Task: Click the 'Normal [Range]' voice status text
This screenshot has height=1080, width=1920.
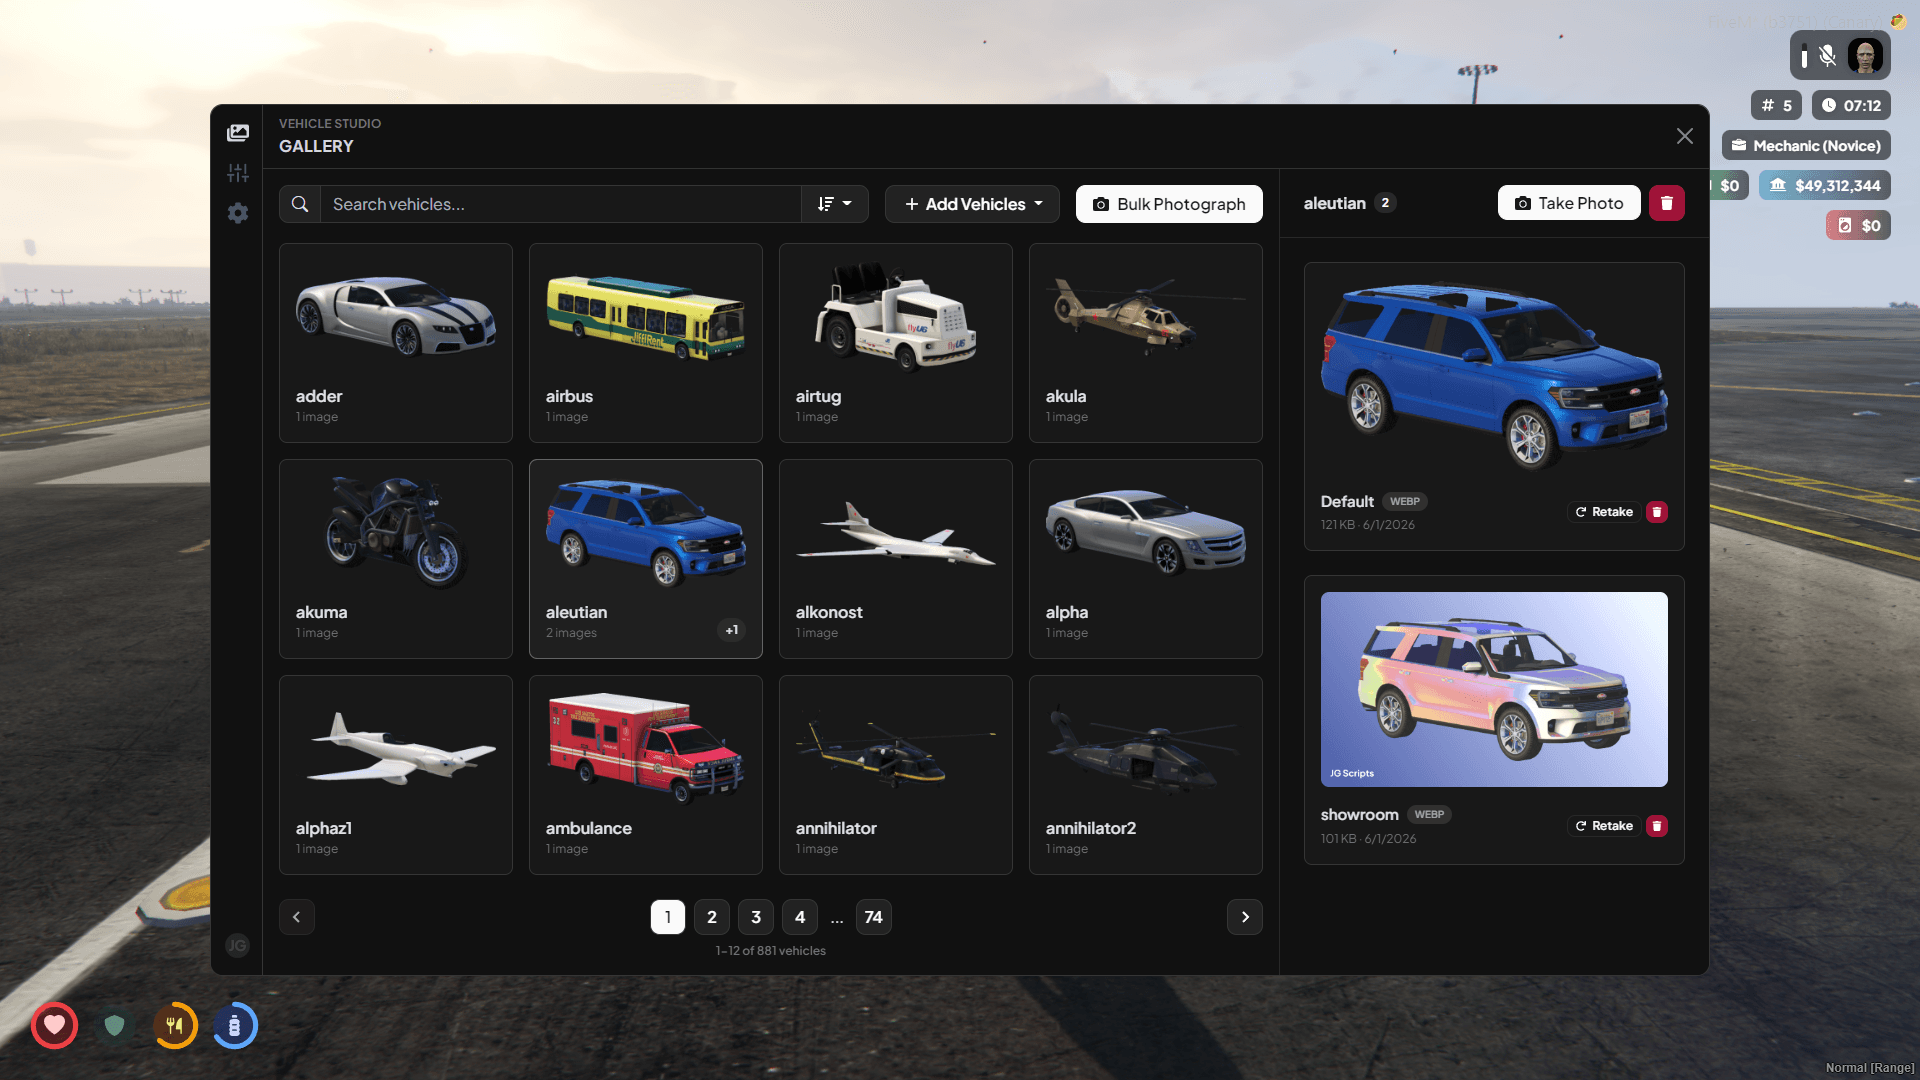Action: coord(1870,1068)
